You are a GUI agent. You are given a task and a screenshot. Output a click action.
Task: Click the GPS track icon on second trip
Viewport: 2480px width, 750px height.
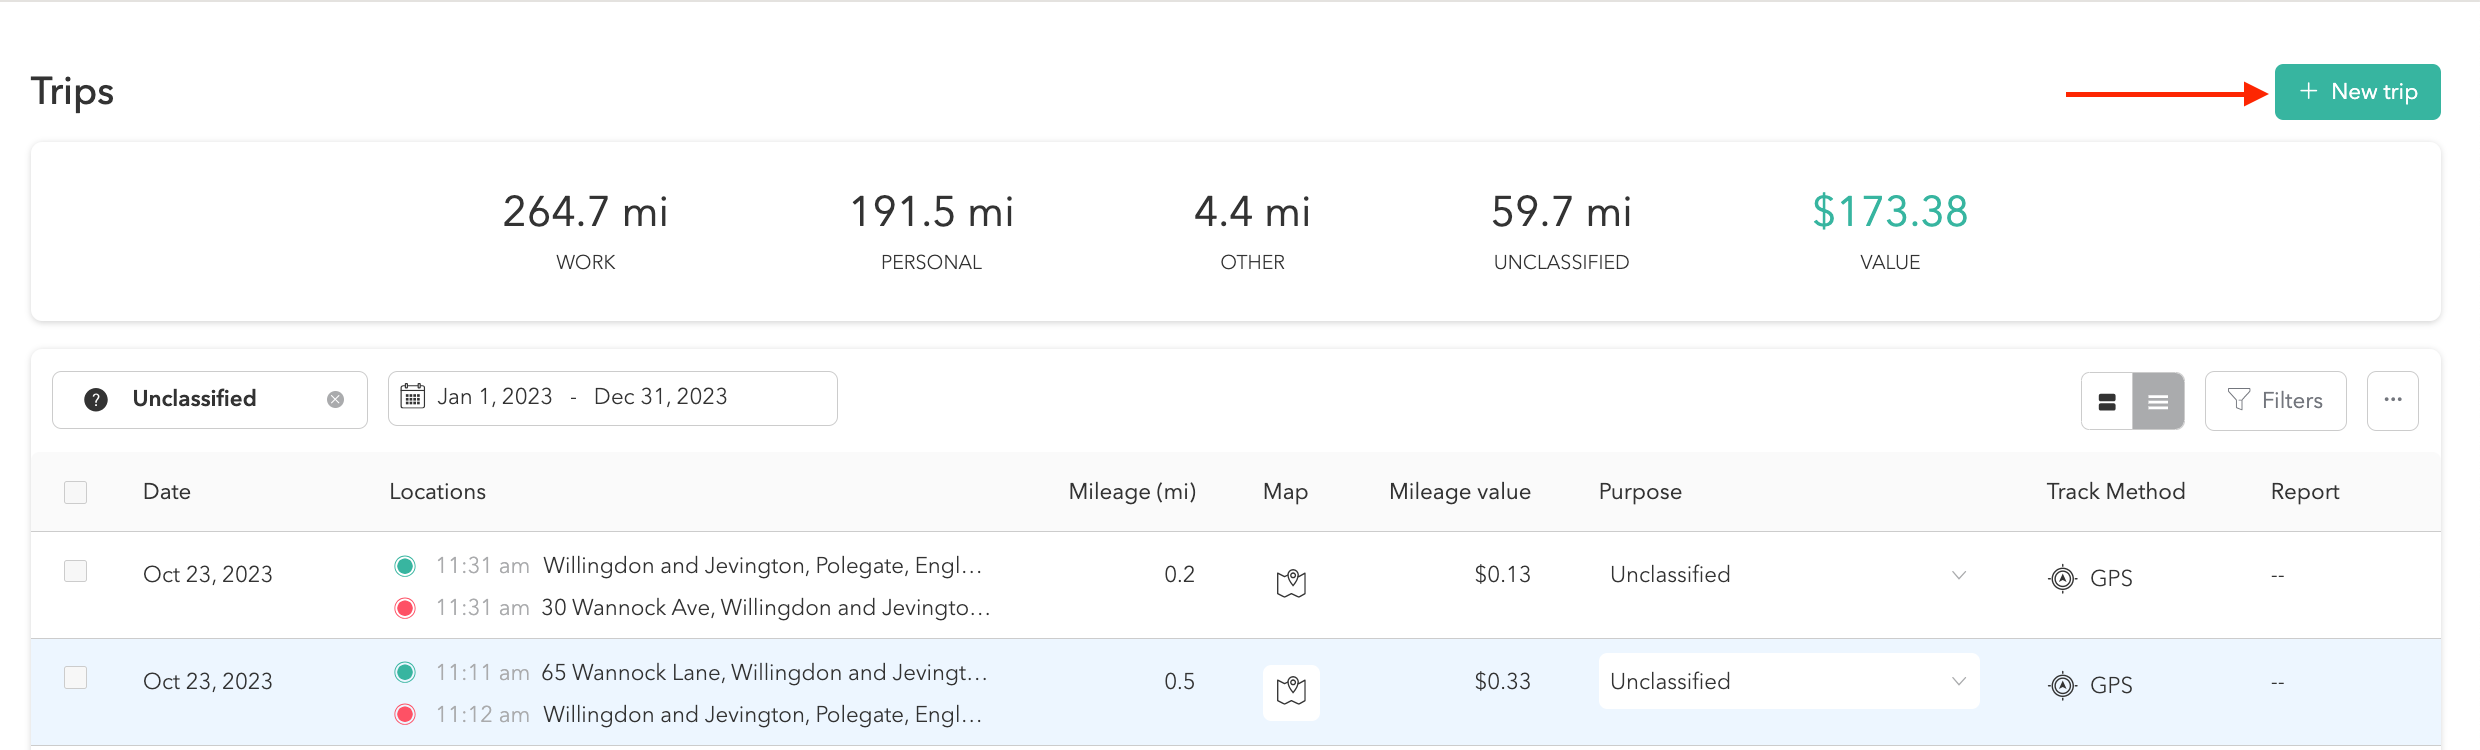tap(2062, 685)
